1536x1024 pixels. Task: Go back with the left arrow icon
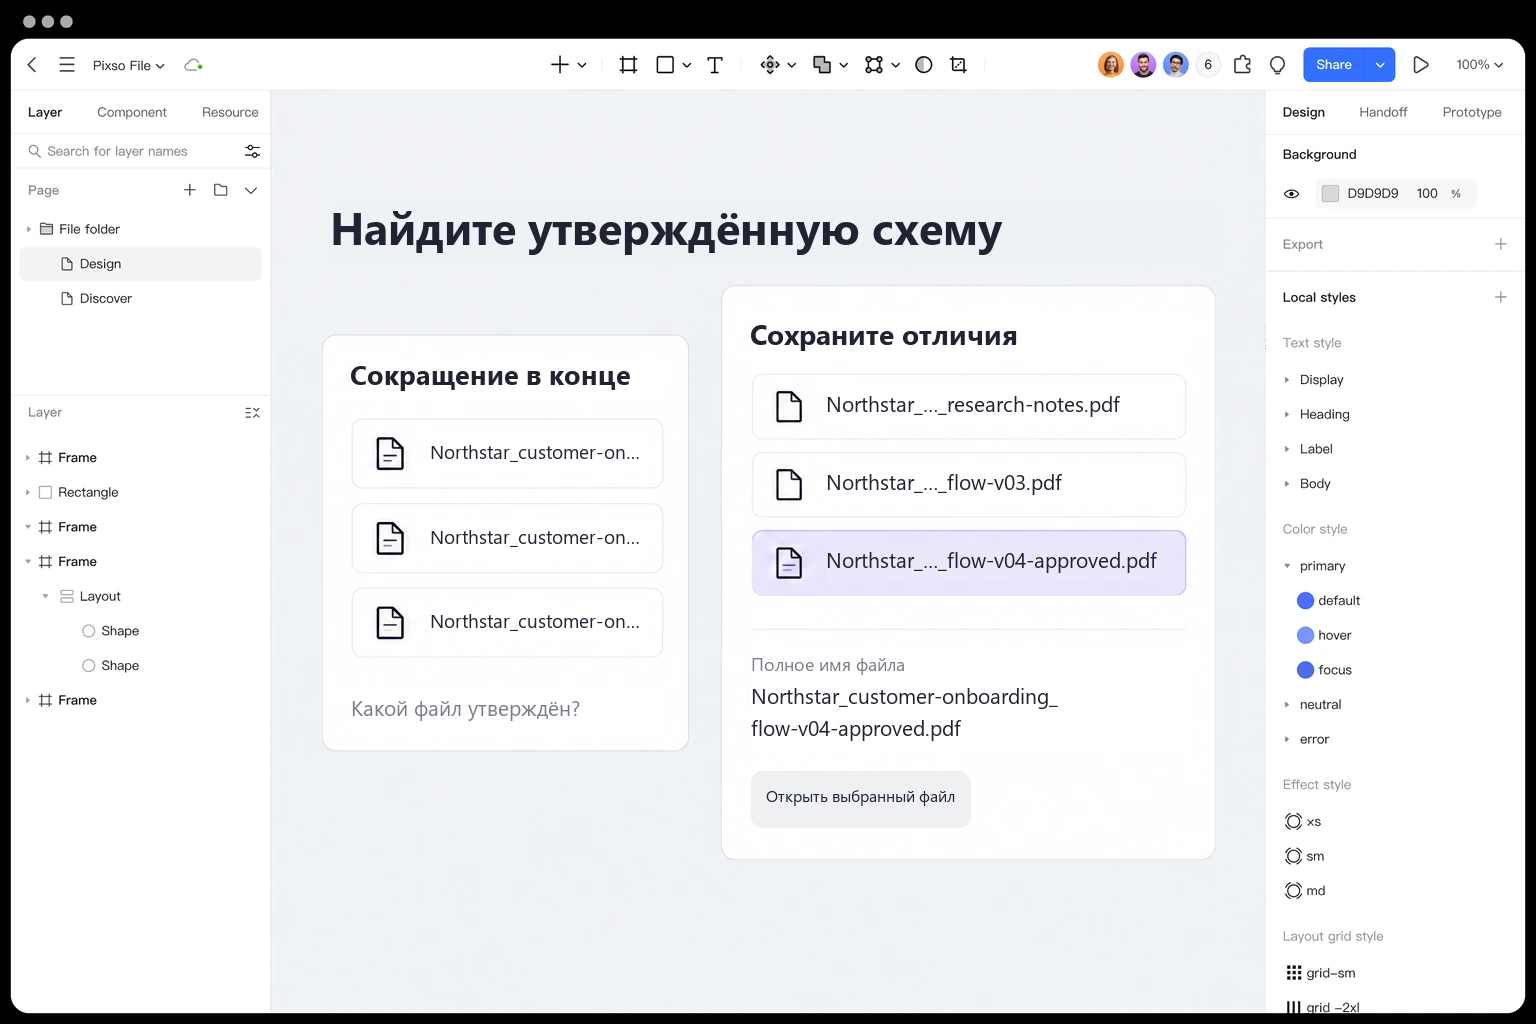click(x=32, y=65)
